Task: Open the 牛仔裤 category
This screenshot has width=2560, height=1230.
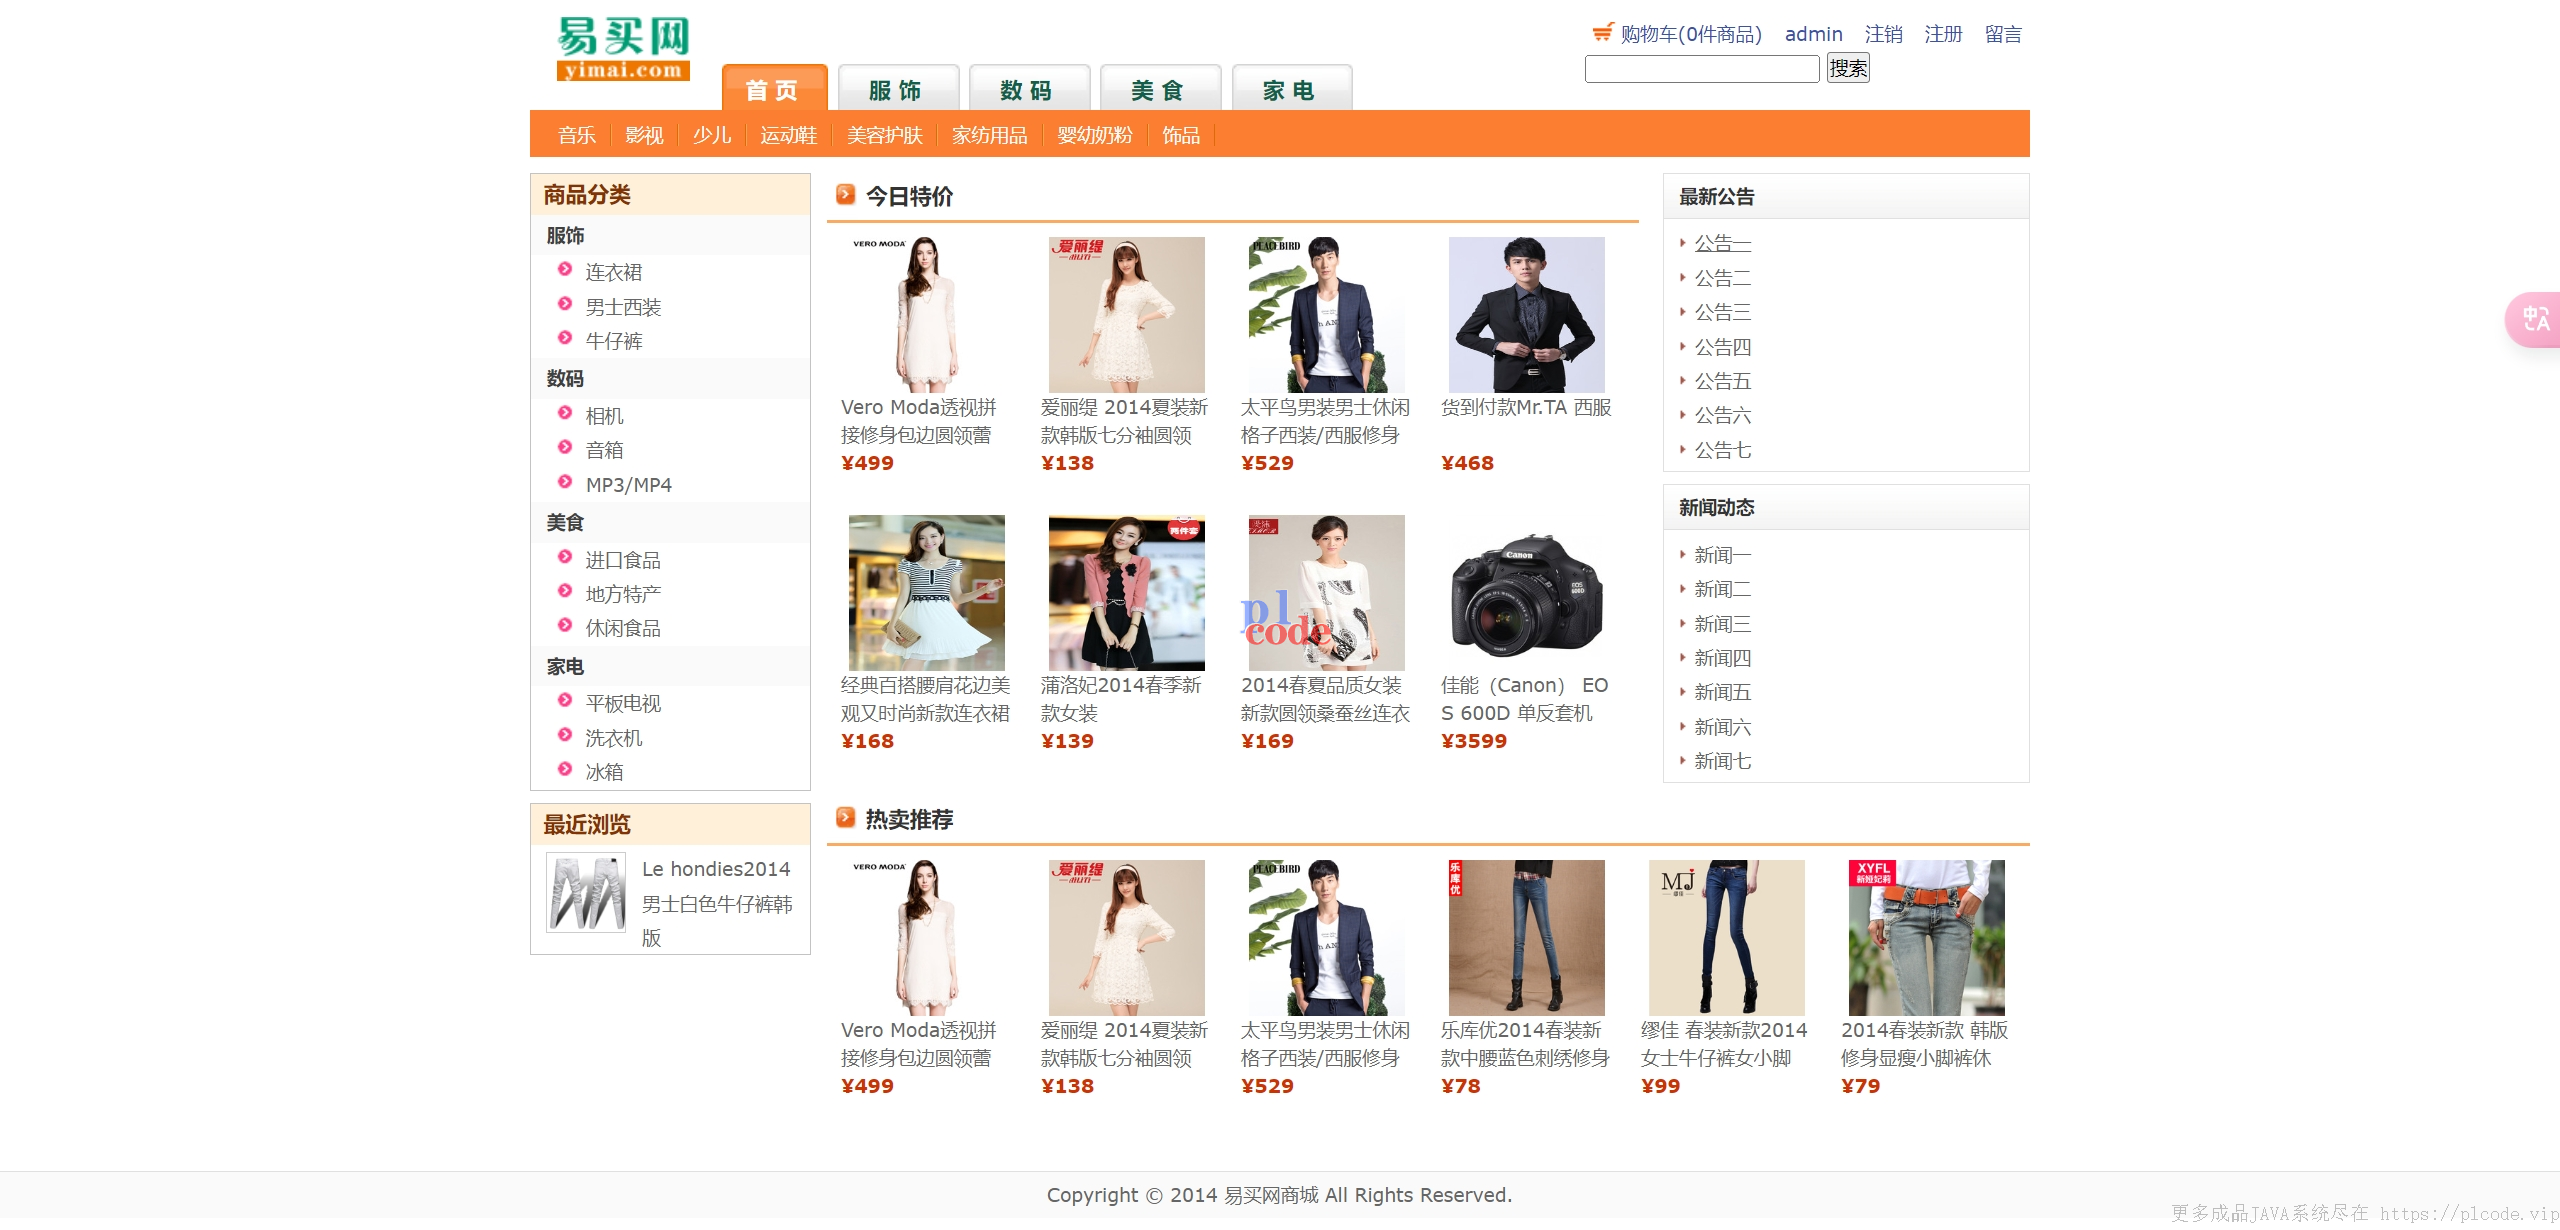Action: click(x=613, y=341)
